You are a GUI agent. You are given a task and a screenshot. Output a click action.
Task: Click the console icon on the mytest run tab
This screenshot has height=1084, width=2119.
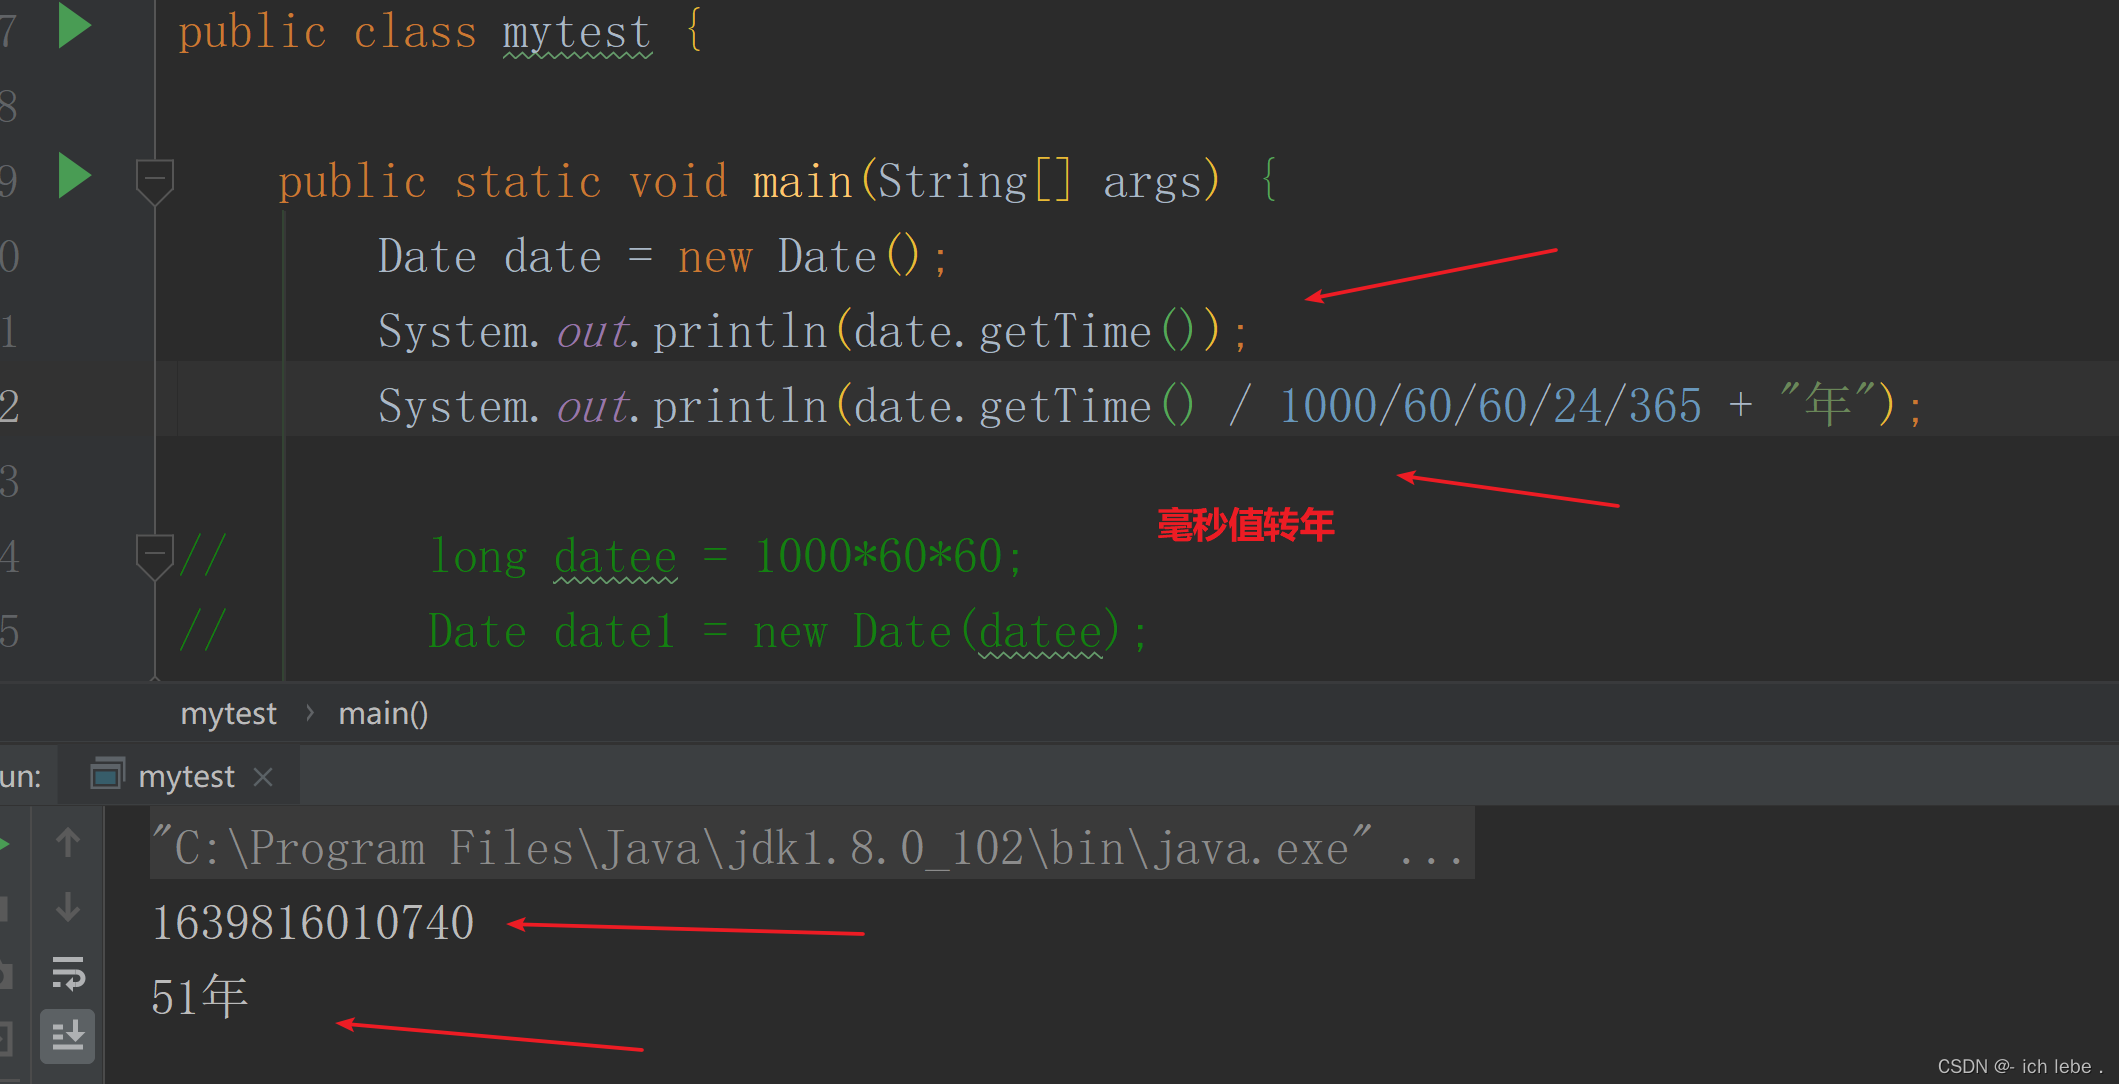pyautogui.click(x=106, y=775)
